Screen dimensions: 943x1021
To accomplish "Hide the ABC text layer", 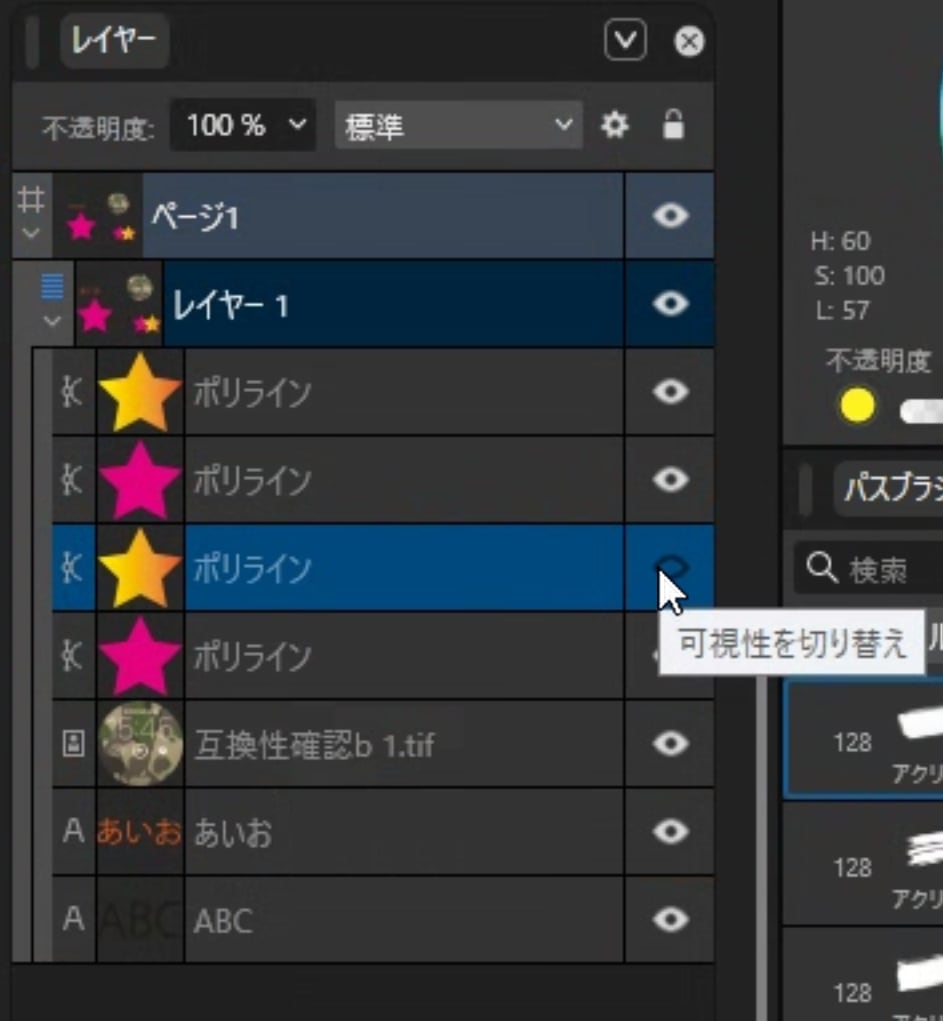I will [x=669, y=920].
